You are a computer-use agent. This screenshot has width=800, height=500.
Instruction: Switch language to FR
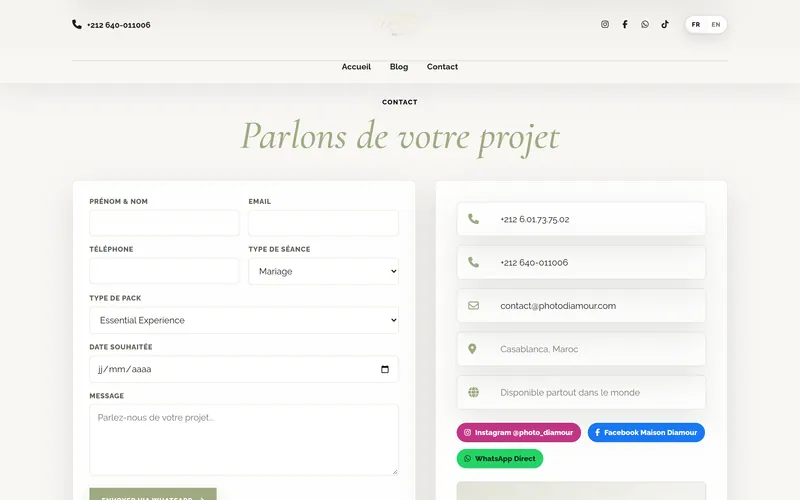pyautogui.click(x=695, y=24)
